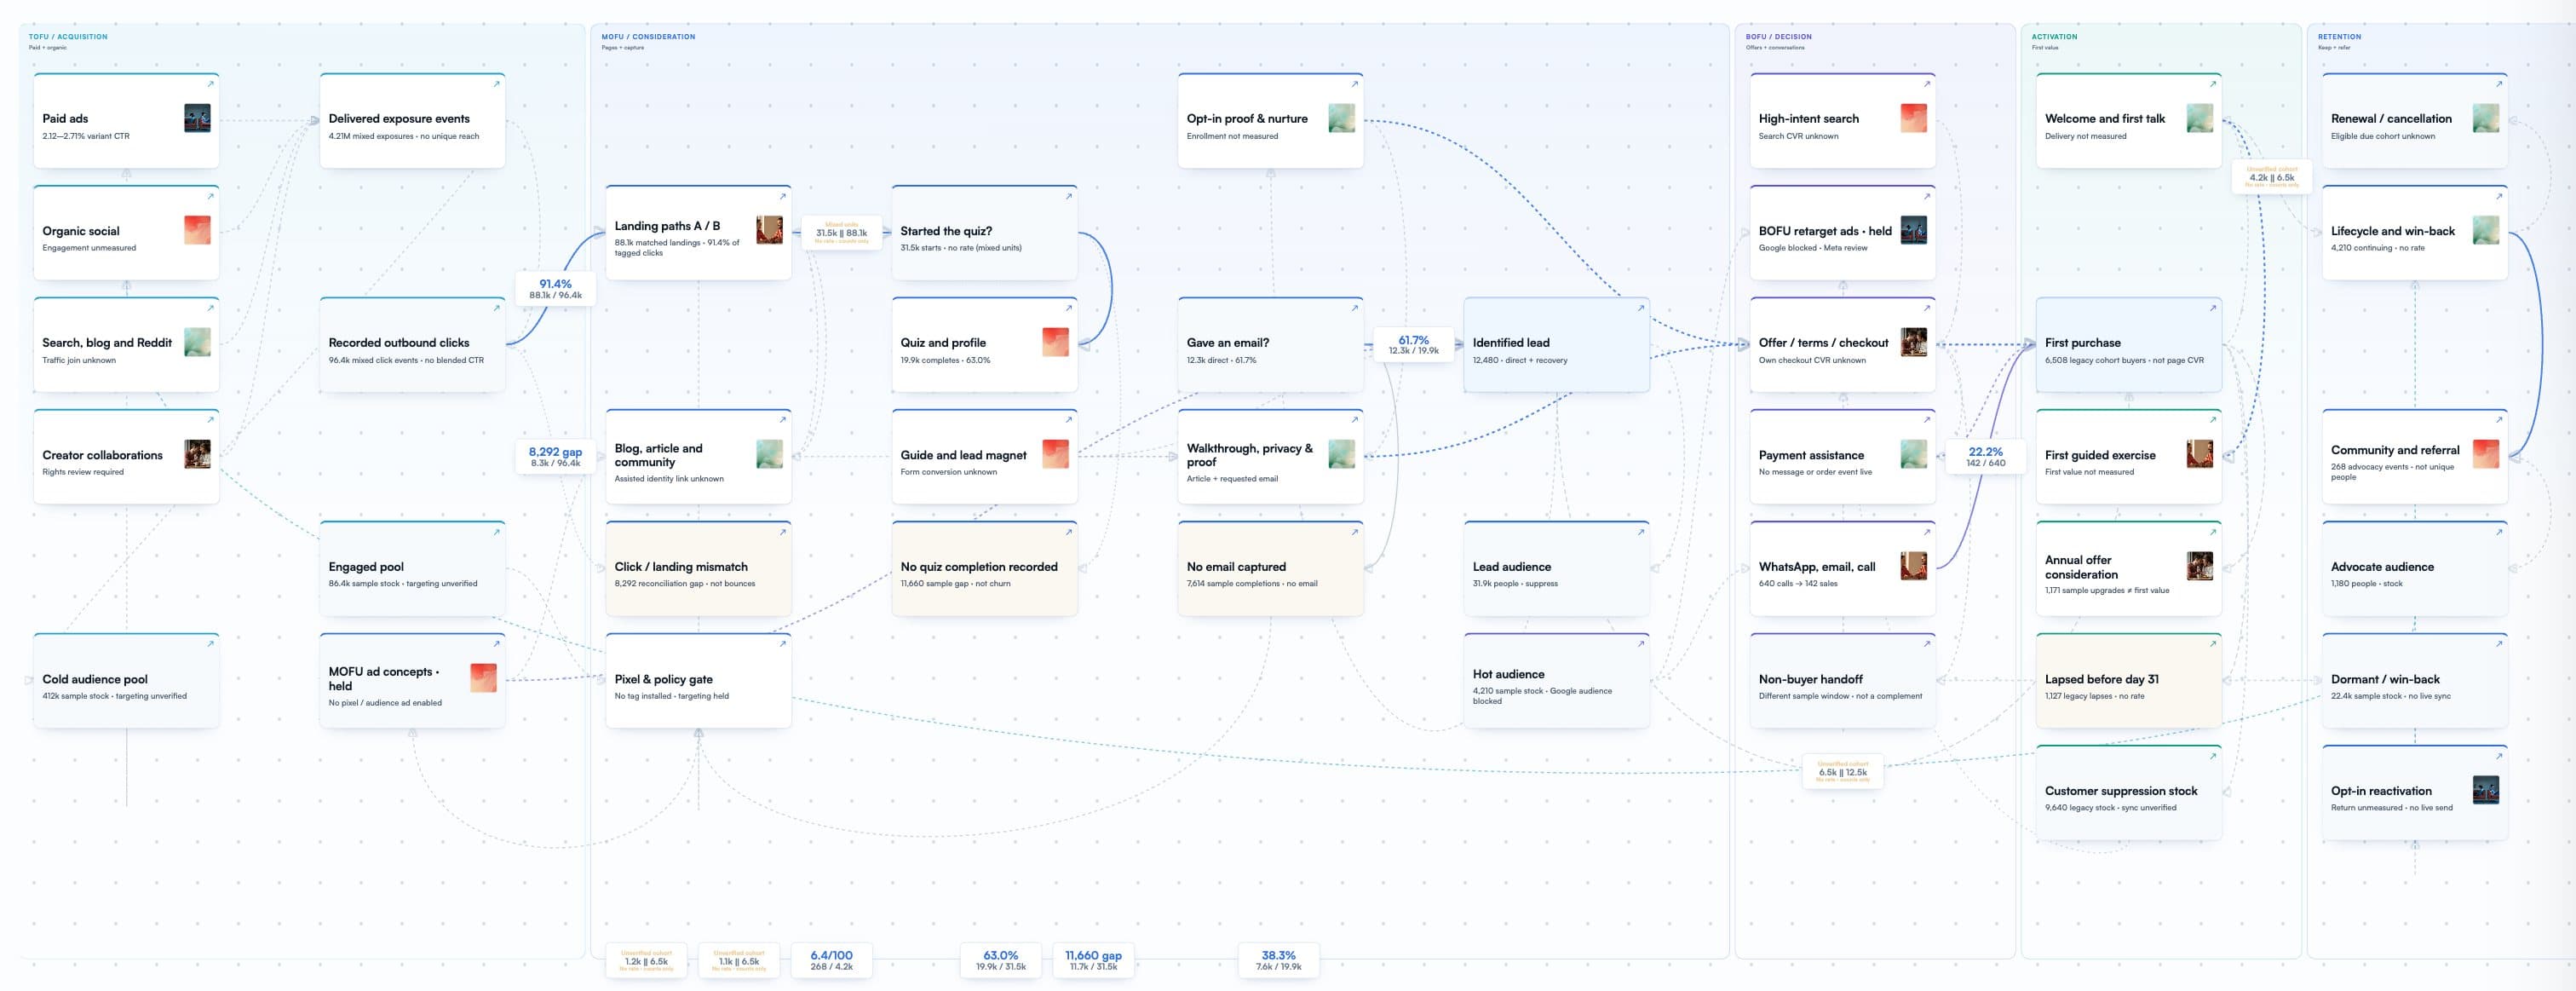
Task: Select the Dormant / win-back card title
Action: point(2385,679)
